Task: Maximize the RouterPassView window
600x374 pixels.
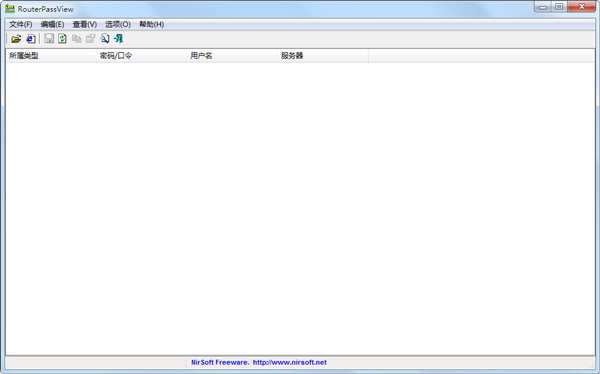Action: coord(559,7)
